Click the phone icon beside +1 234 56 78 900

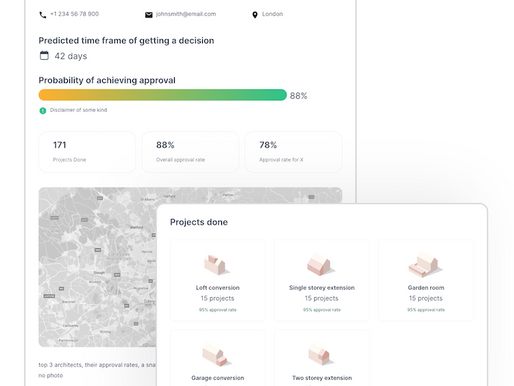point(43,15)
